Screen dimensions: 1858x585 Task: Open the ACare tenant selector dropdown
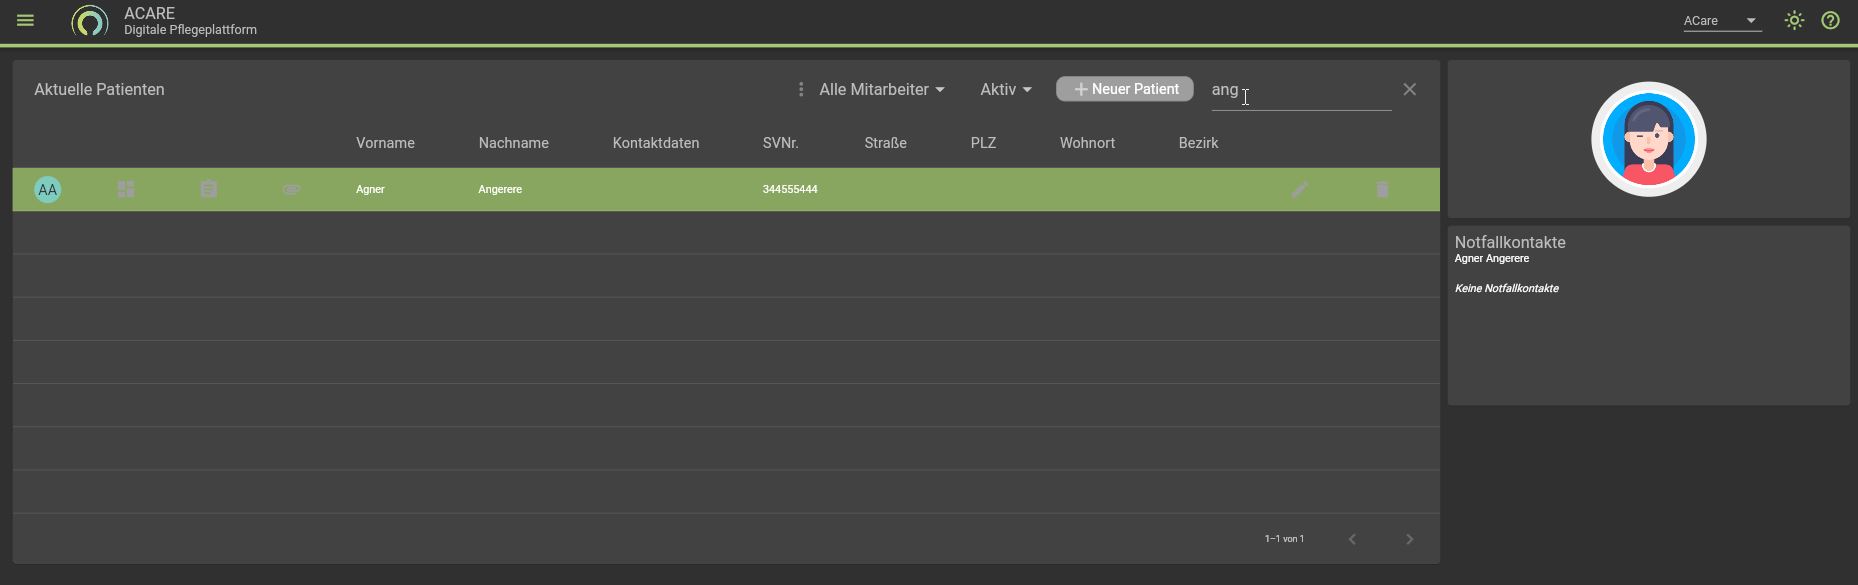[x=1721, y=21]
